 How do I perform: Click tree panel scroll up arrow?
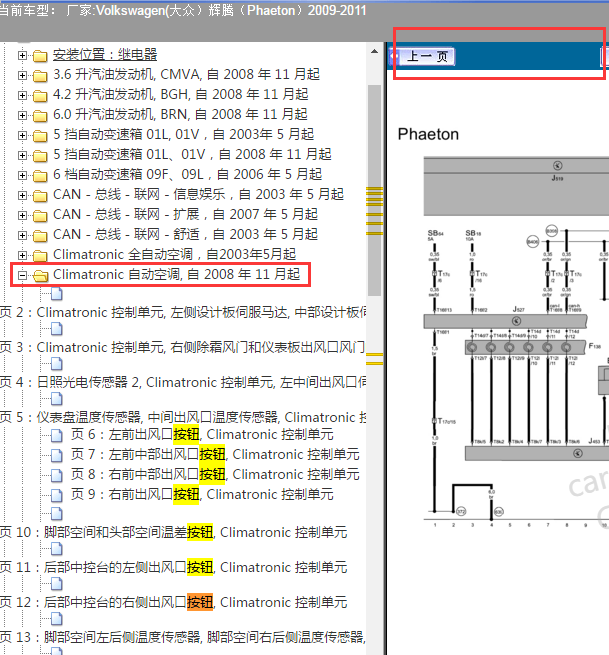[x=374, y=52]
